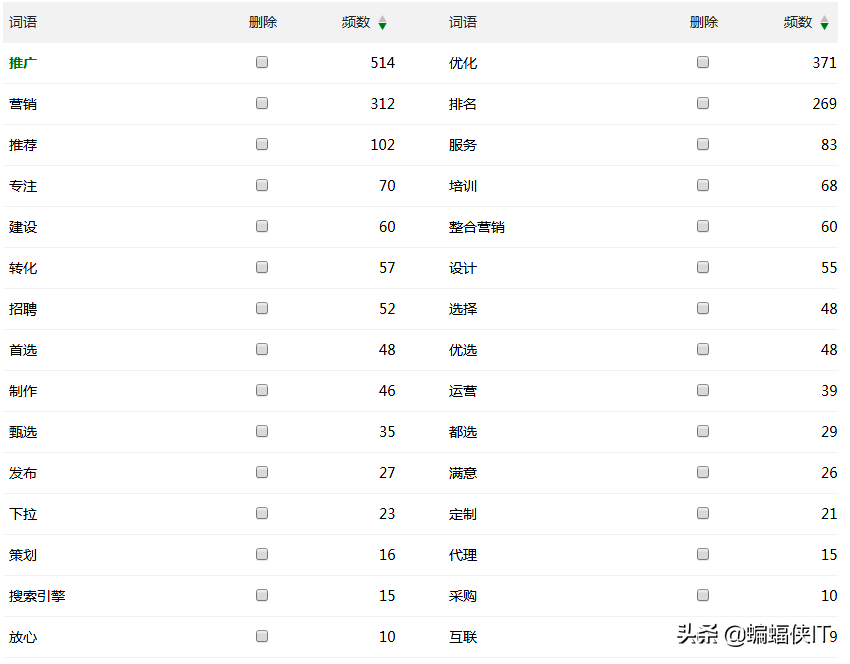Check the delete checkbox for 优化
Screen dimensions: 850x664
click(x=703, y=61)
